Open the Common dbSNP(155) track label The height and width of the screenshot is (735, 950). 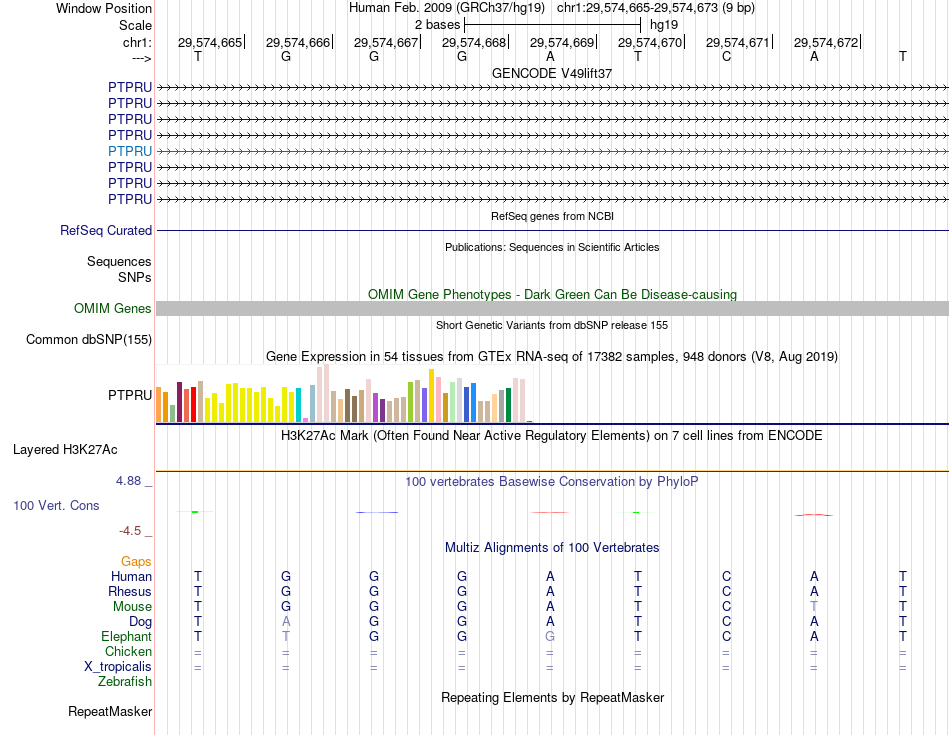coord(88,339)
